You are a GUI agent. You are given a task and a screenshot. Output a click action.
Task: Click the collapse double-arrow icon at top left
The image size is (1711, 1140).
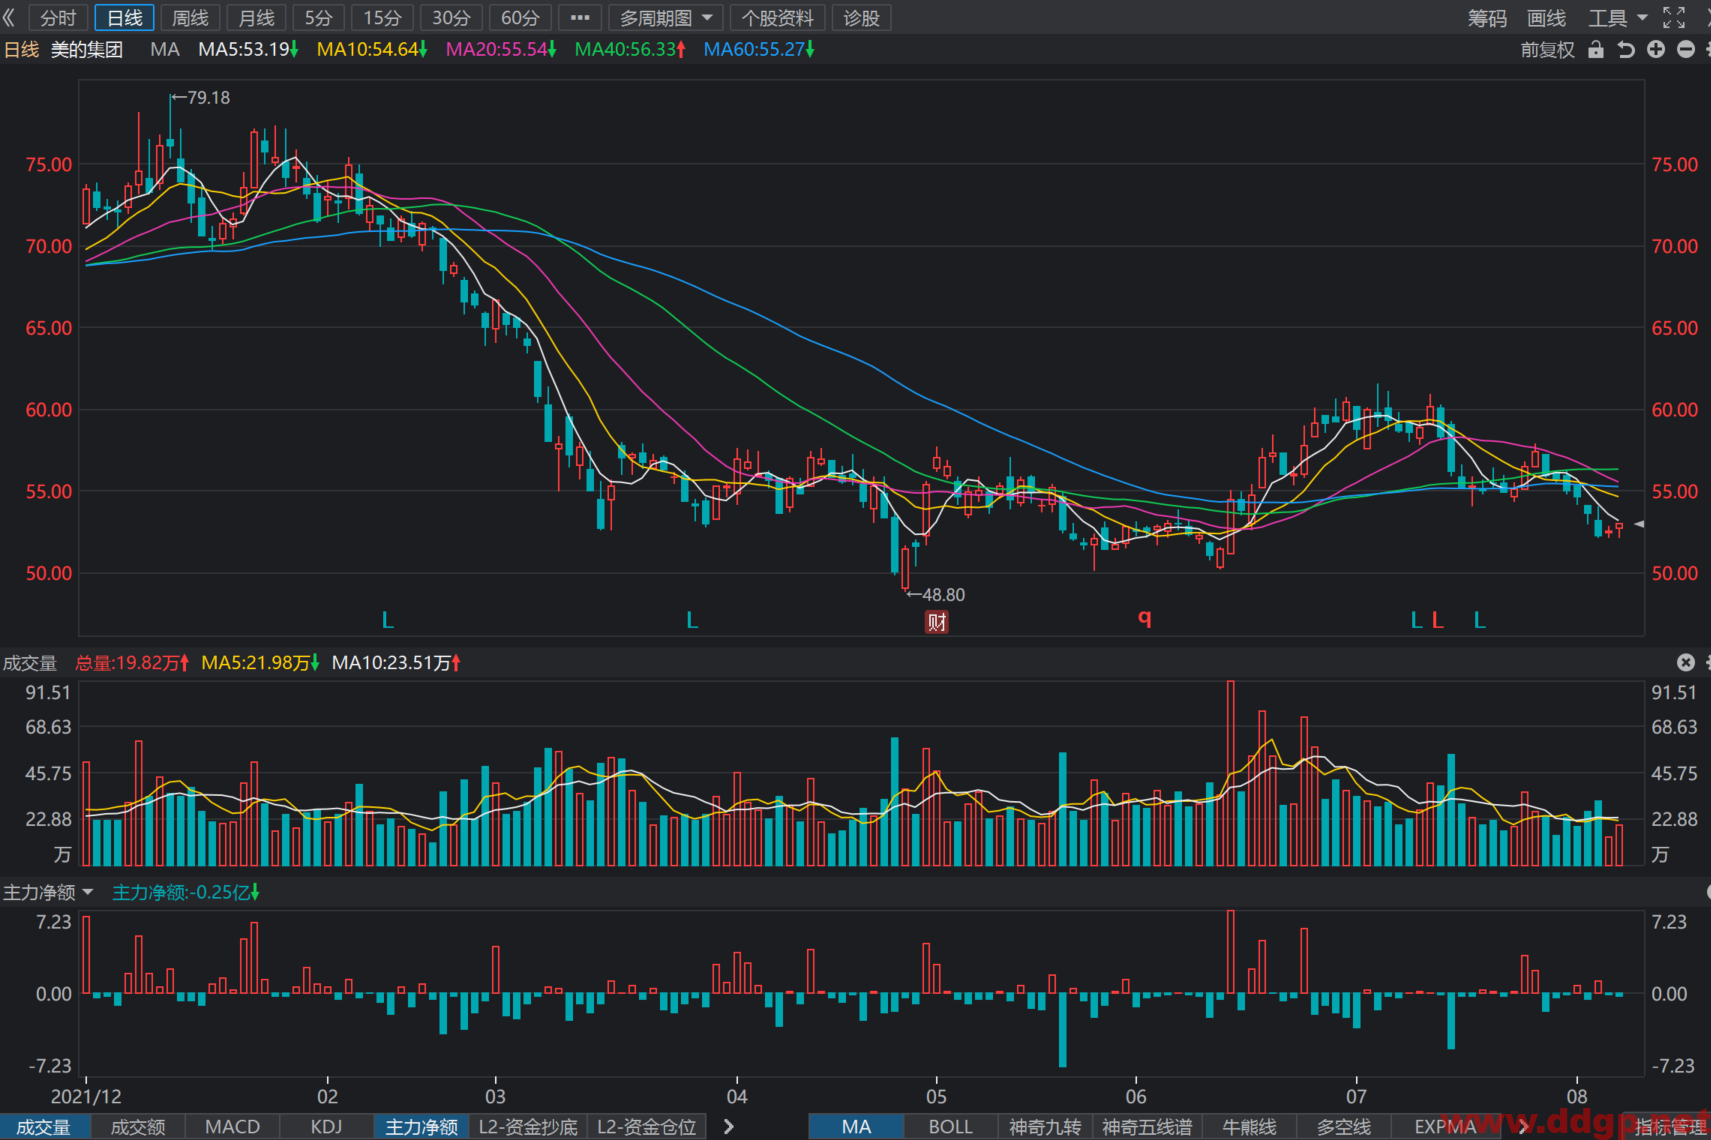9,18
